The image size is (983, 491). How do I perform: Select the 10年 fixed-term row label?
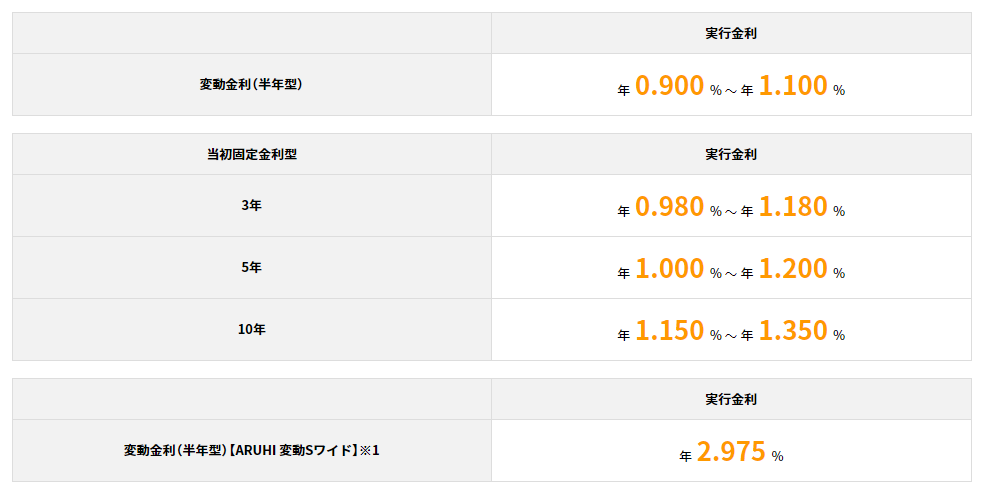pos(251,329)
